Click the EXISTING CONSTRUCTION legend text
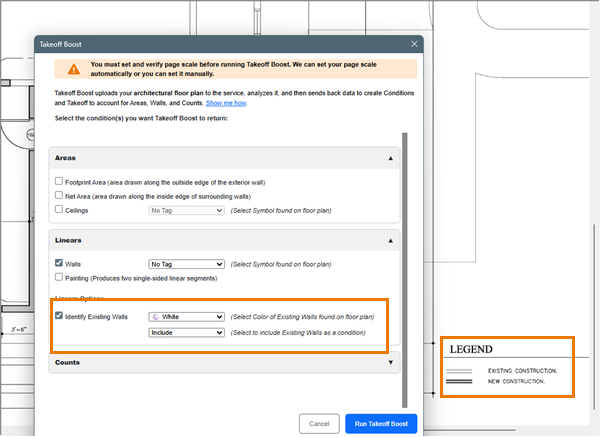Viewport: 600px width, 437px height. pos(522,370)
